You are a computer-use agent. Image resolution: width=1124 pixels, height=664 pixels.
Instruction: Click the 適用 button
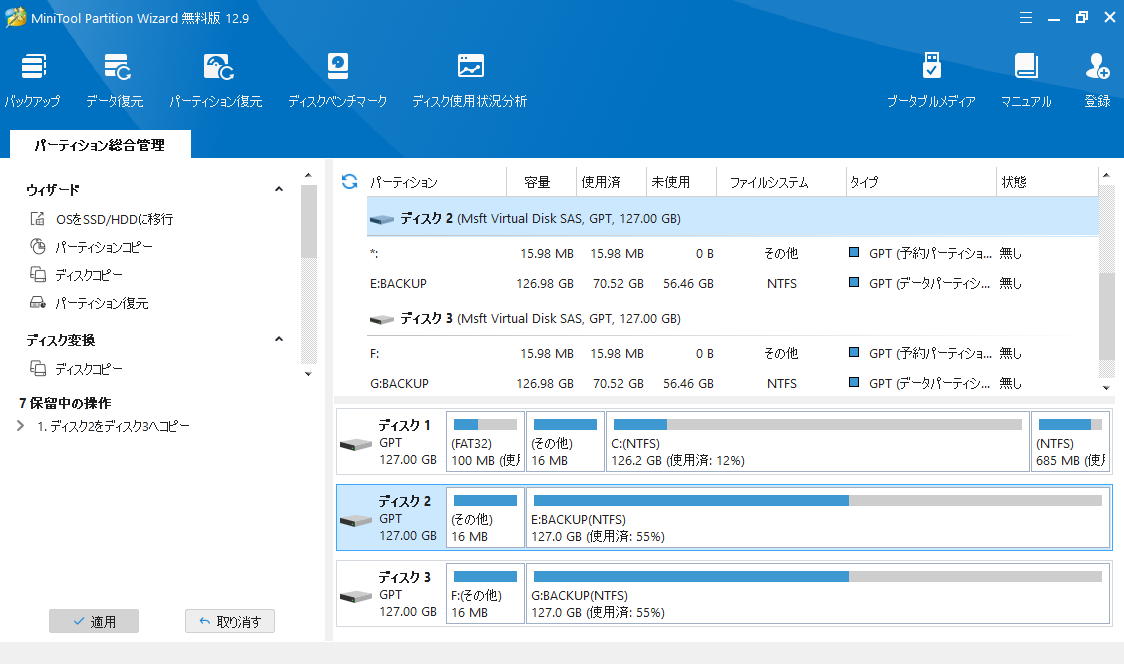click(94, 621)
